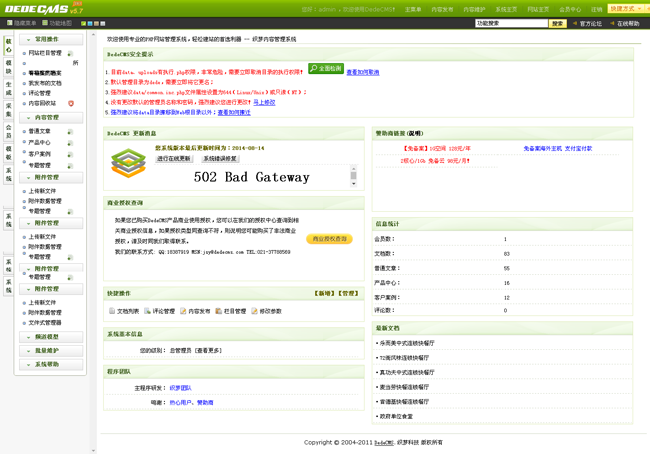The width and height of the screenshot is (650, 454).
Task: Click the add icon beside sidebar 产品中心
Action: pos(70,143)
